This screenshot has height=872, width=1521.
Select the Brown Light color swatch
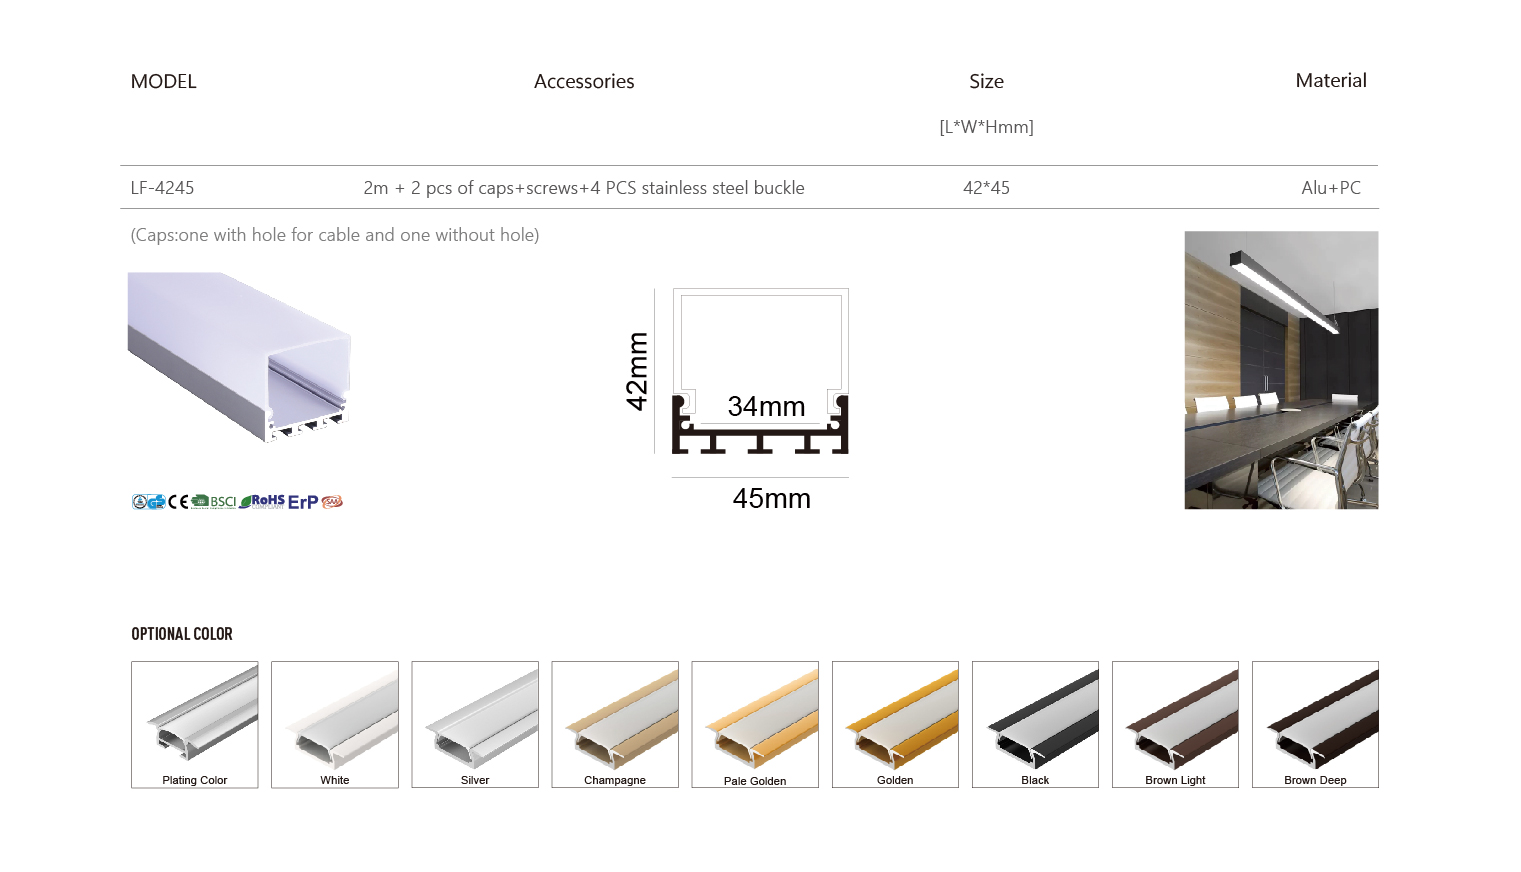[1175, 725]
